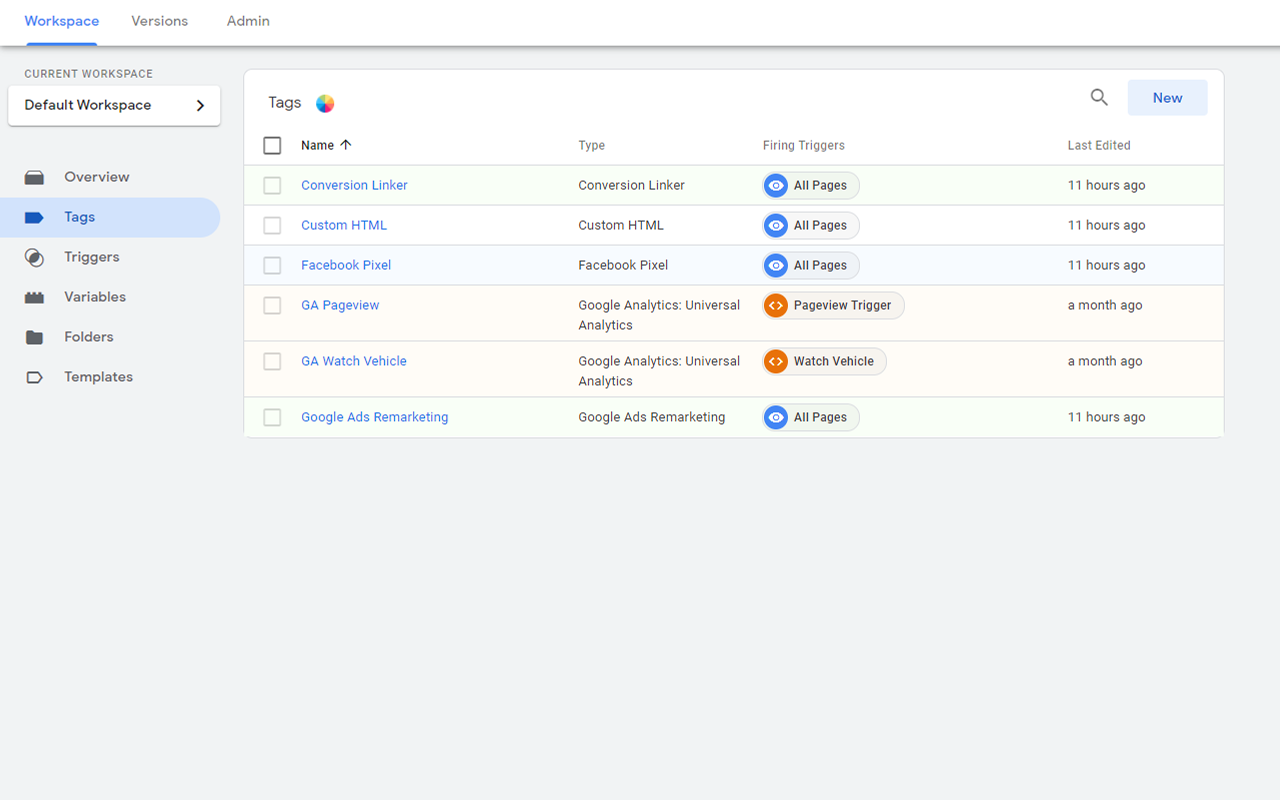Screen dimensions: 1280x800
Task: Click the Tags label icon in sidebar
Action: click(34, 217)
